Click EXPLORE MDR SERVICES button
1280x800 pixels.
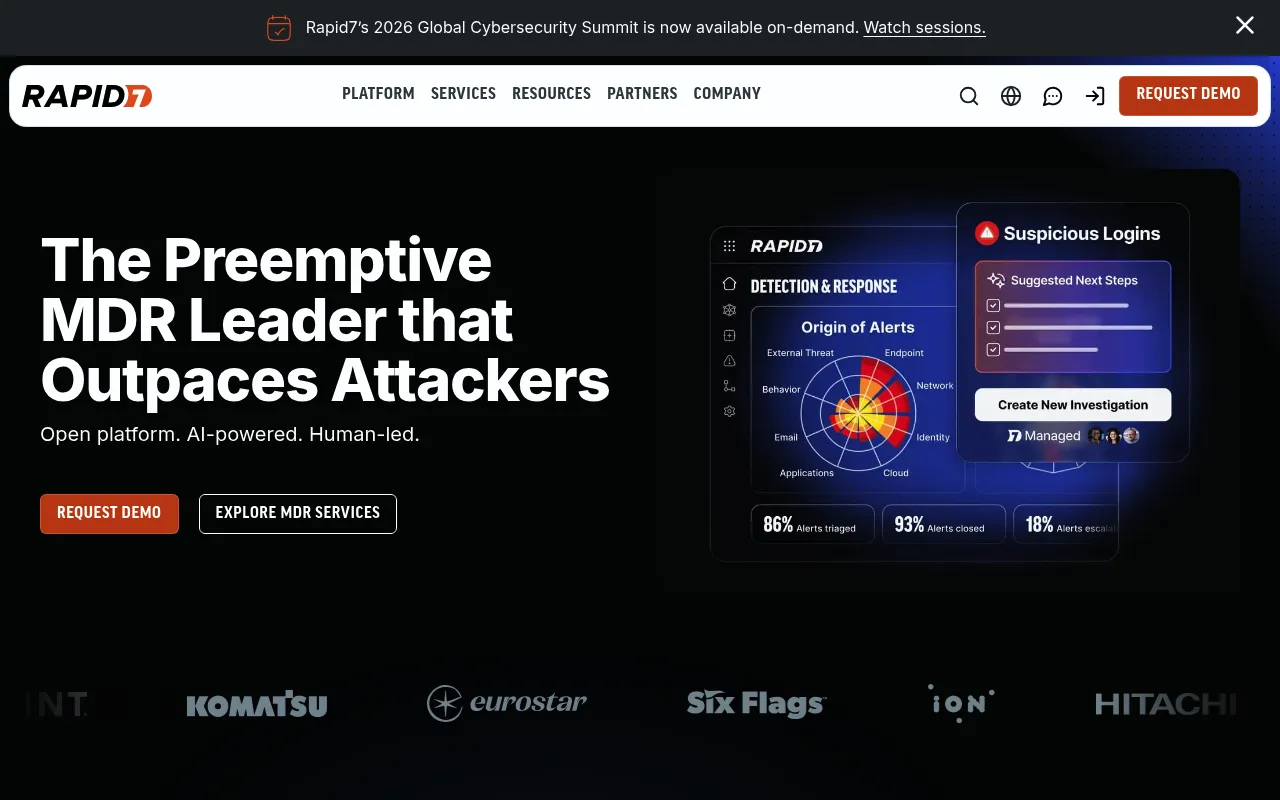pos(298,513)
